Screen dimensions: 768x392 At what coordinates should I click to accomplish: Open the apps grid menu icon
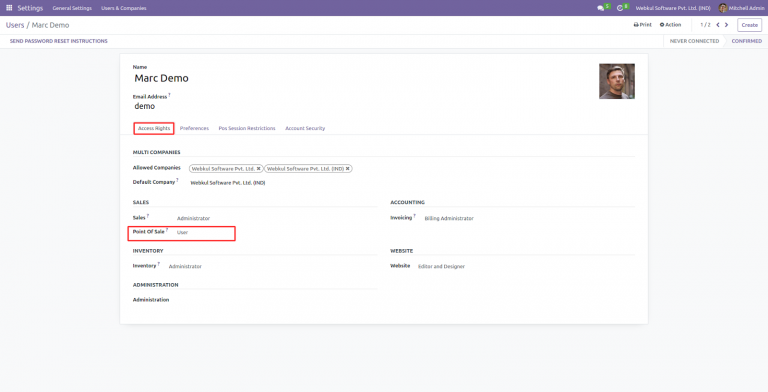9,8
